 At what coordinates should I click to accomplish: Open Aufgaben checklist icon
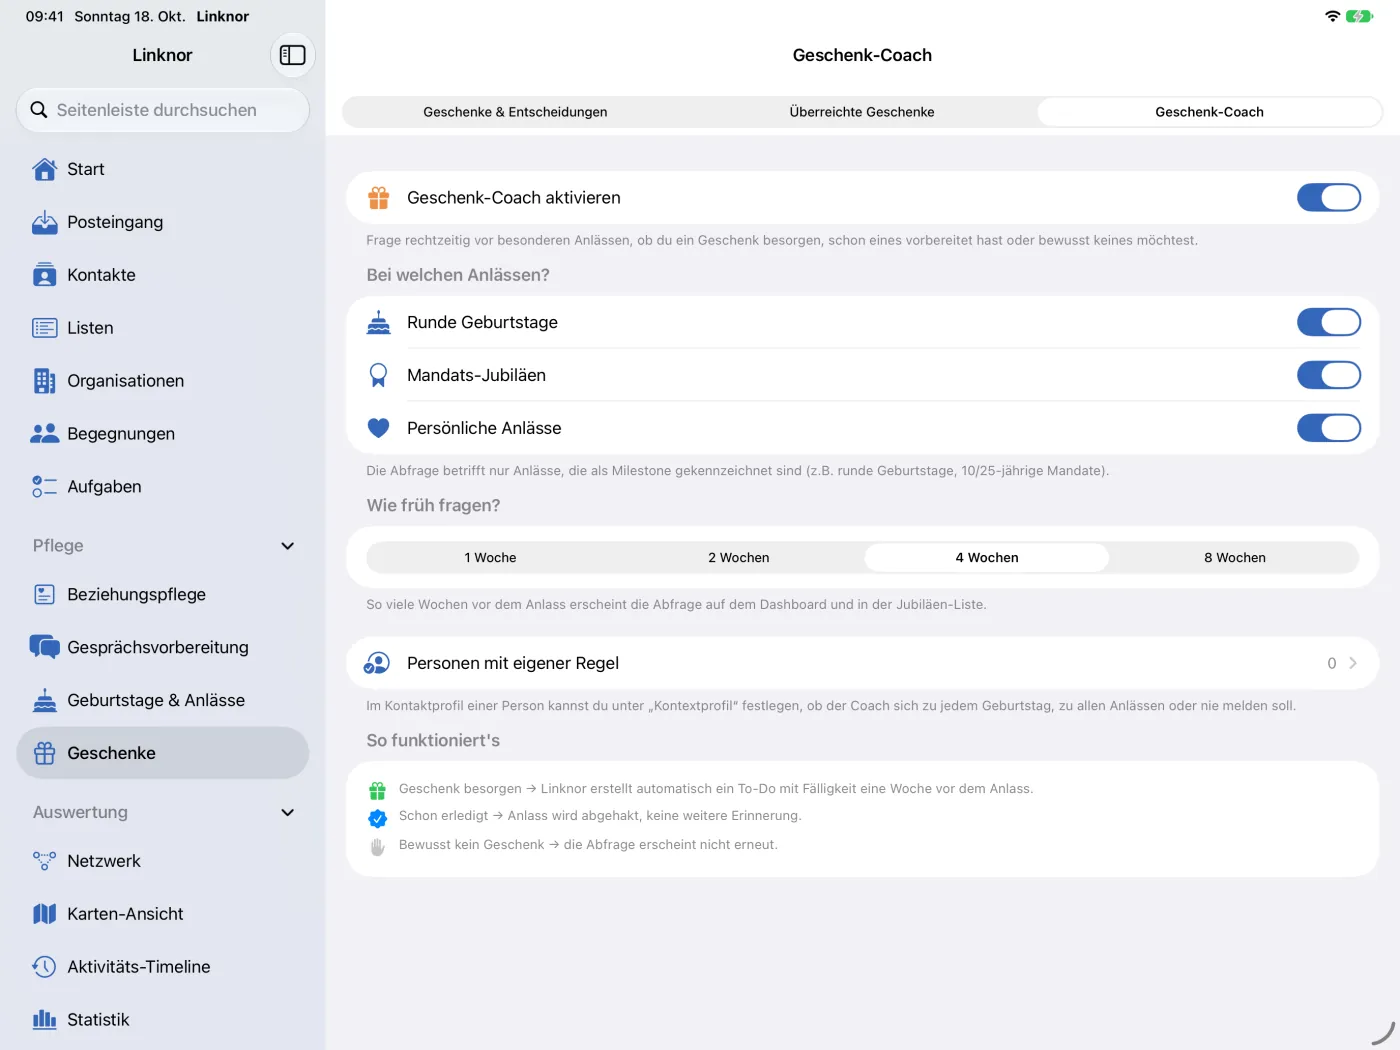[45, 487]
